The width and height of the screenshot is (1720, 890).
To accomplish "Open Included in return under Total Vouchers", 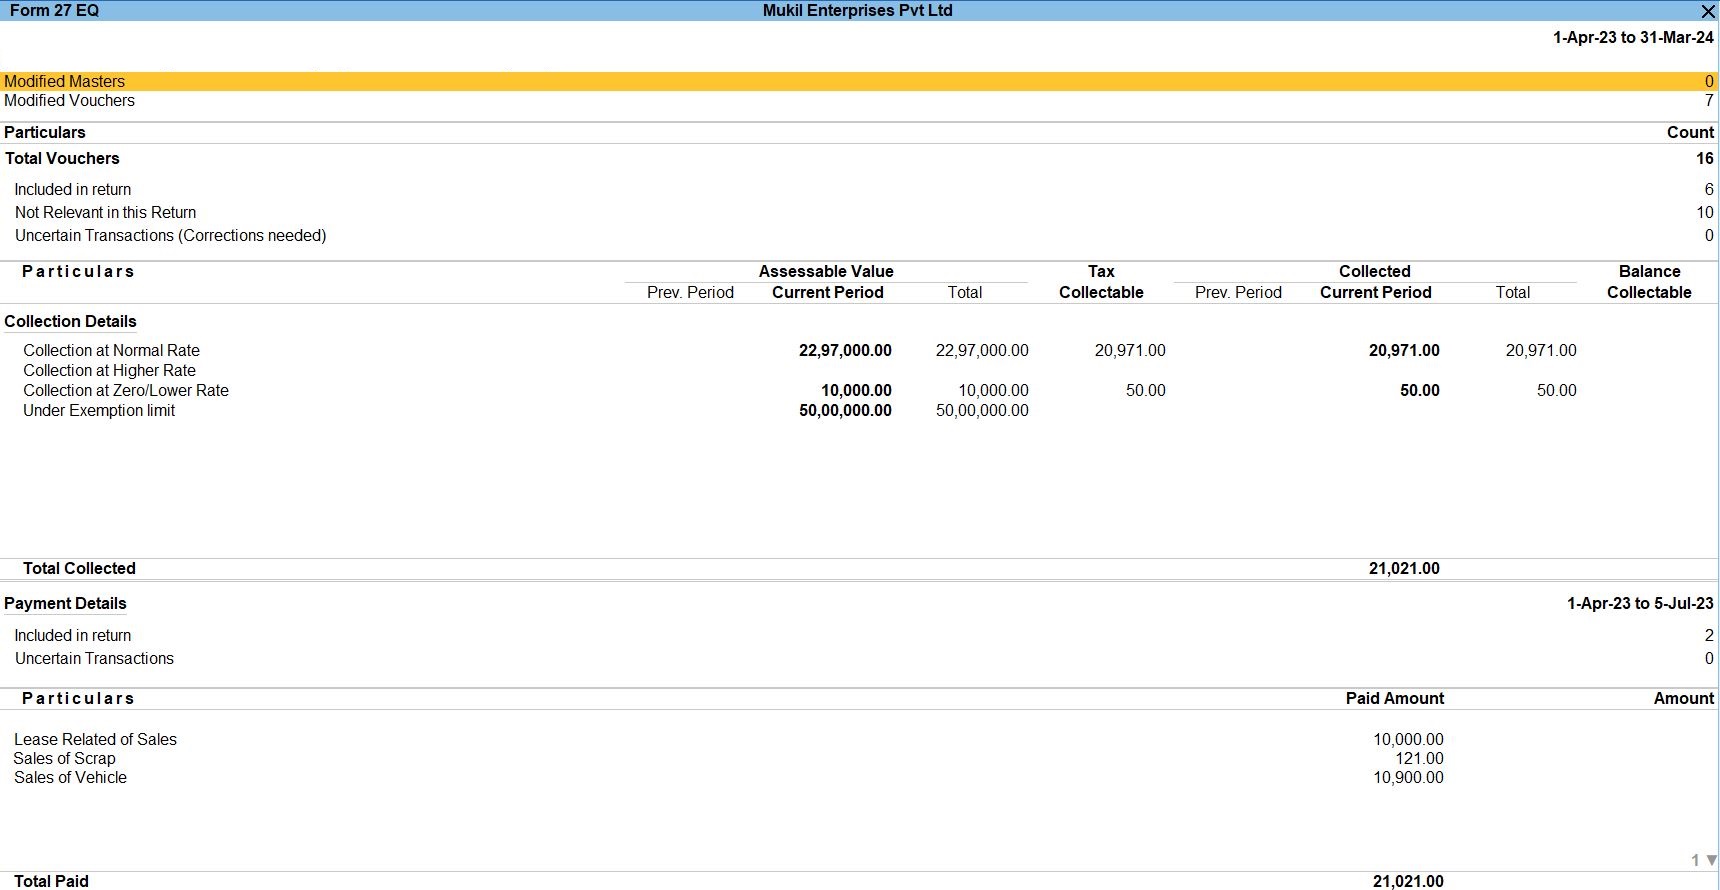I will [859, 189].
